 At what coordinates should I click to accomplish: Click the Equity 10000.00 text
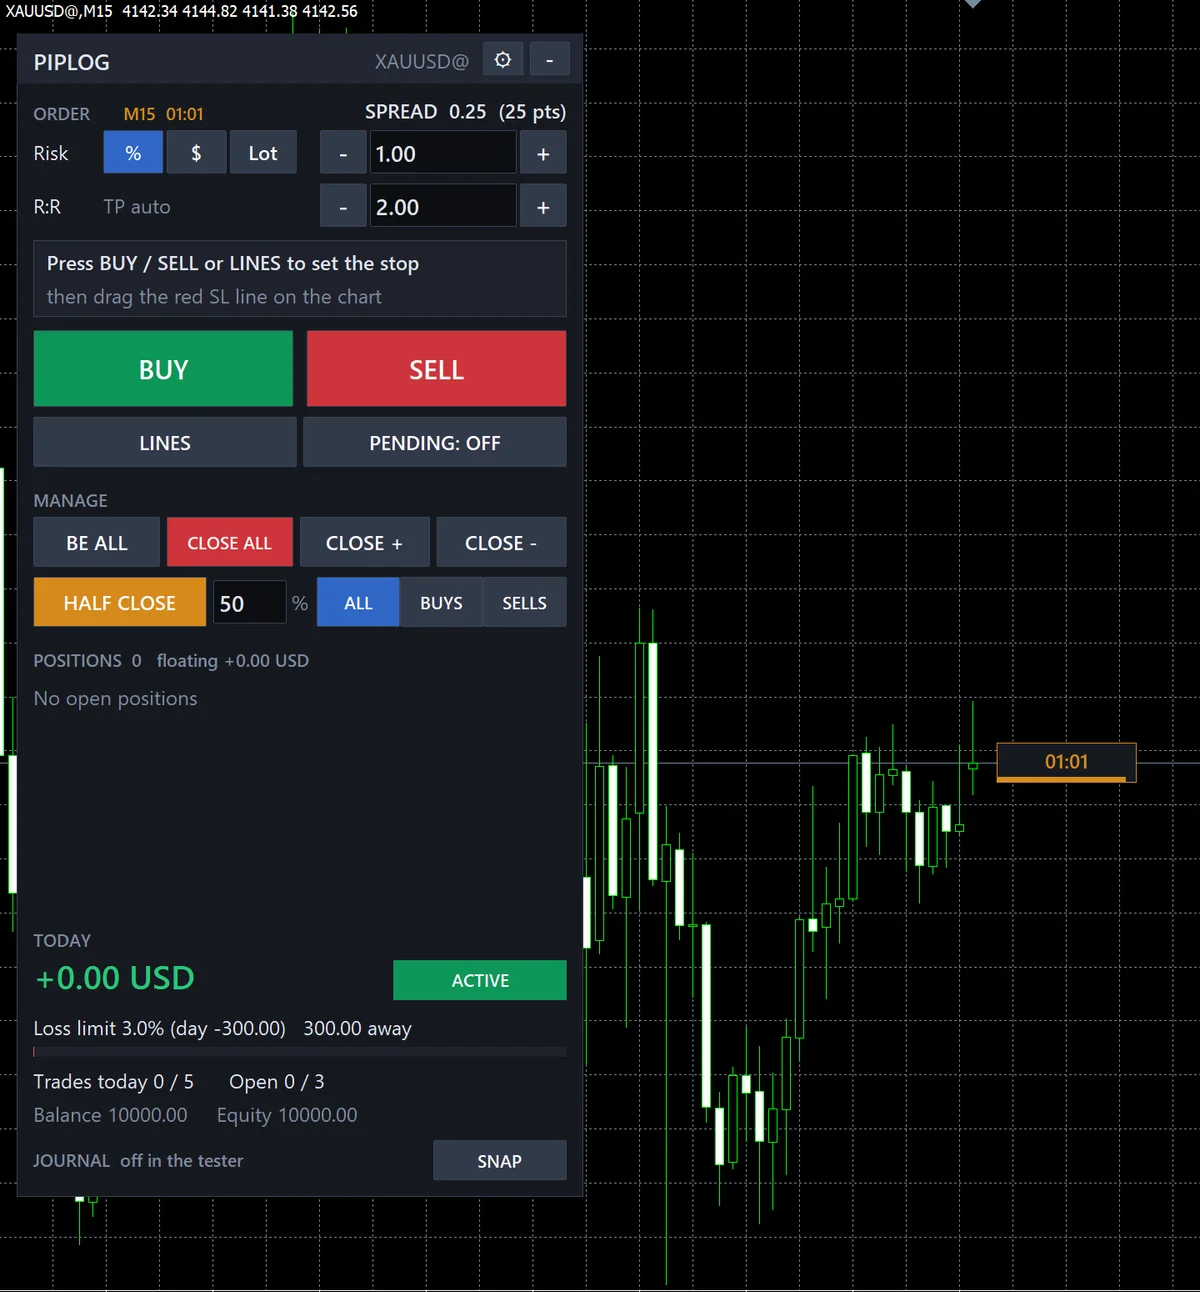287,1115
